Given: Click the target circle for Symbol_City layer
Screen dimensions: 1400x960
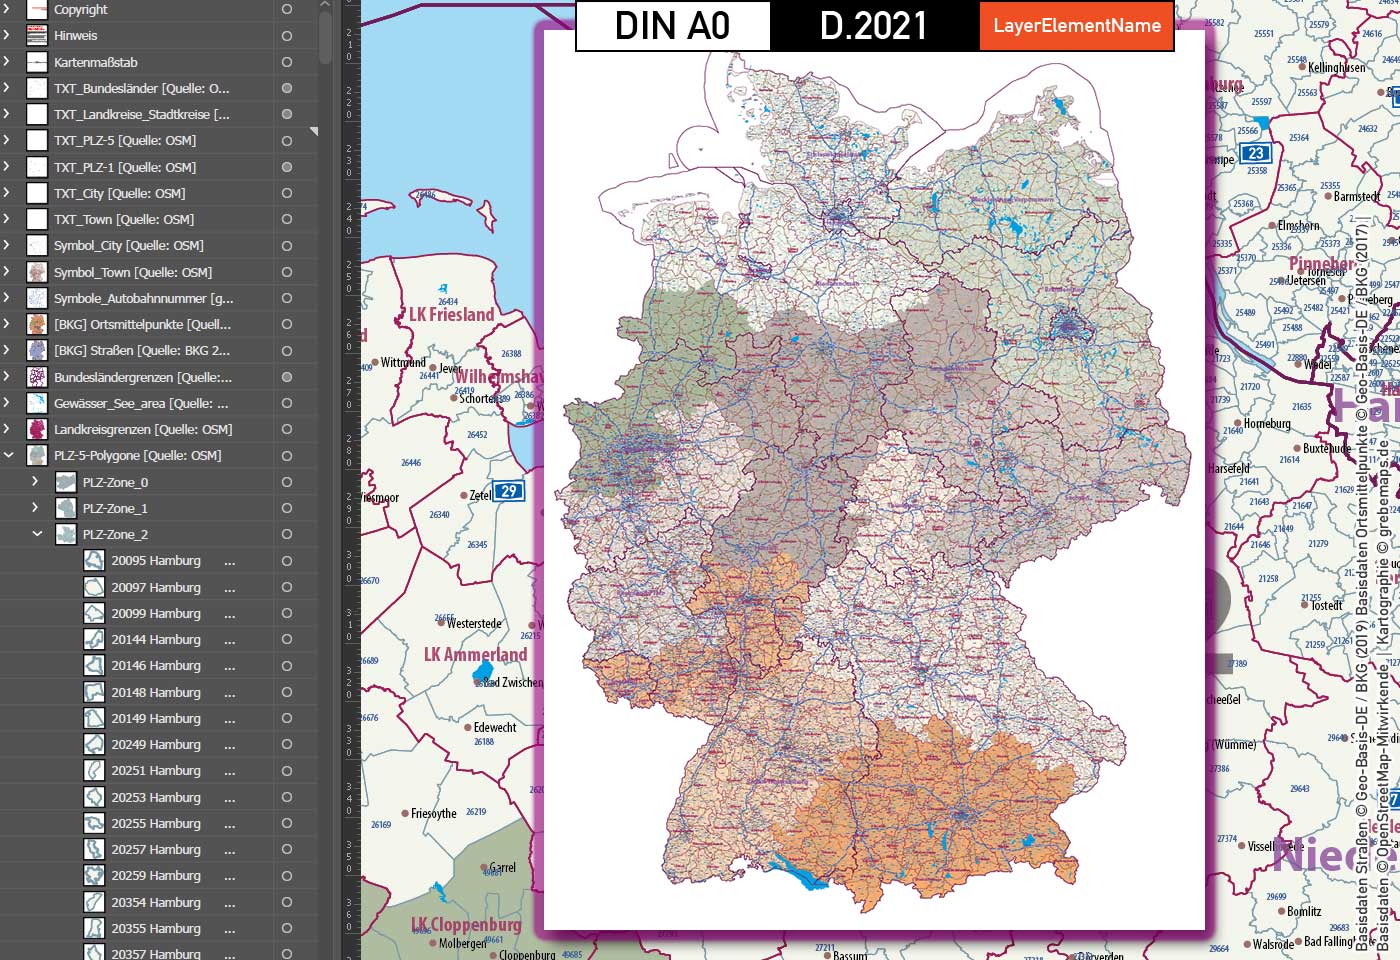Looking at the screenshot, I should 285,245.
